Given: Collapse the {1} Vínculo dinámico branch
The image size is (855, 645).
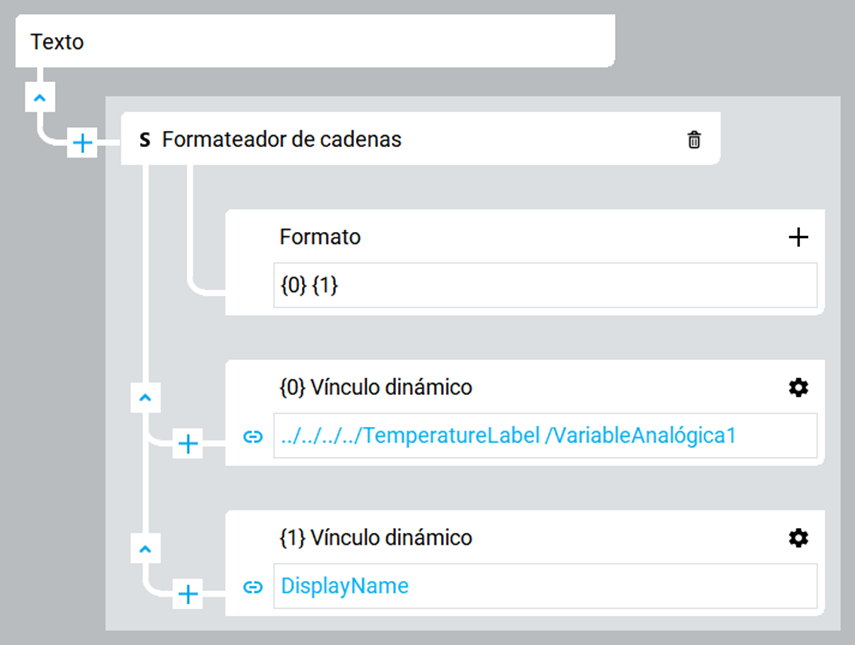Looking at the screenshot, I should click(x=146, y=549).
